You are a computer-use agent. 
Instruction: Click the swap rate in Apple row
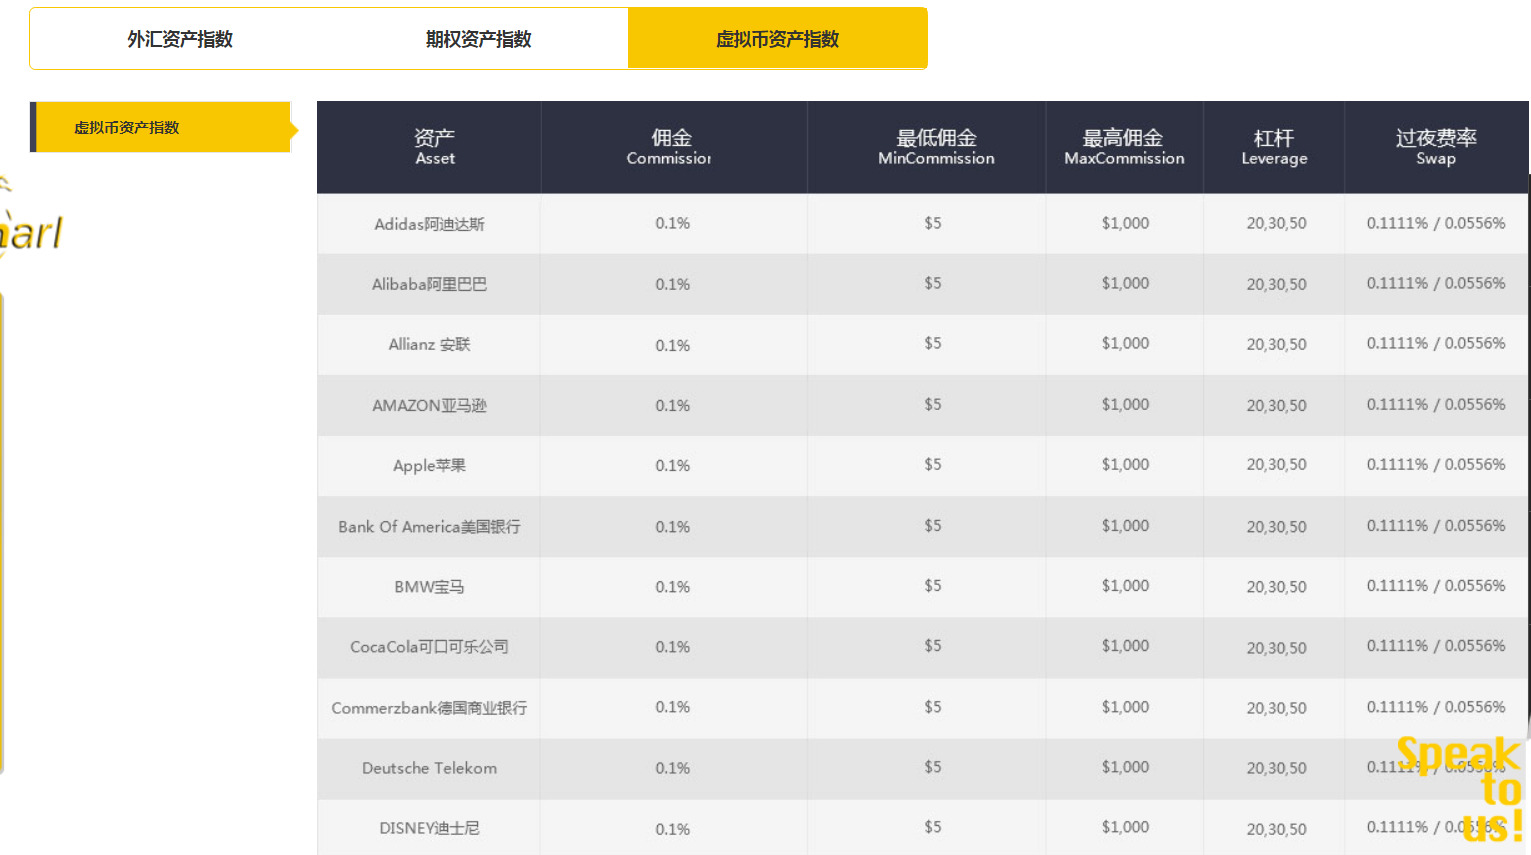(1436, 464)
